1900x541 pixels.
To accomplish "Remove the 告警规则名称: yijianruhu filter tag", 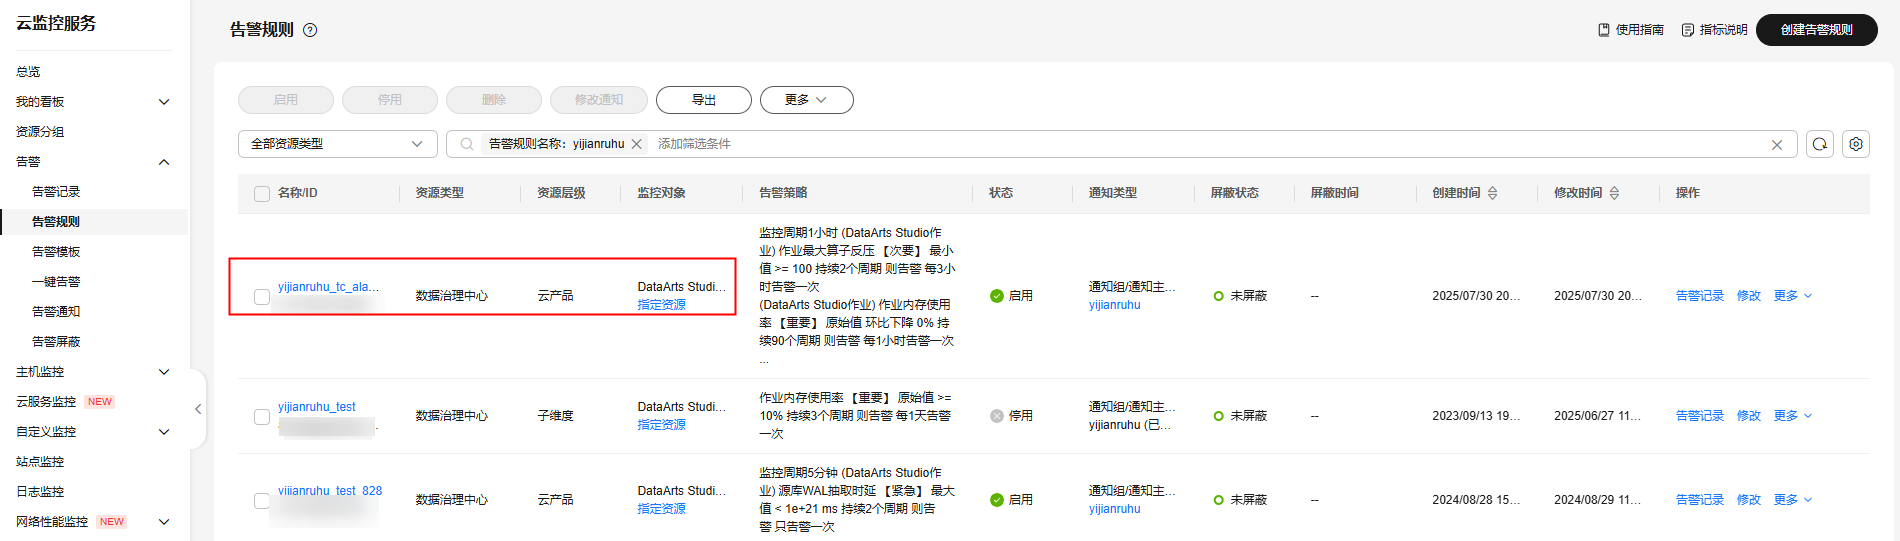I will point(637,144).
